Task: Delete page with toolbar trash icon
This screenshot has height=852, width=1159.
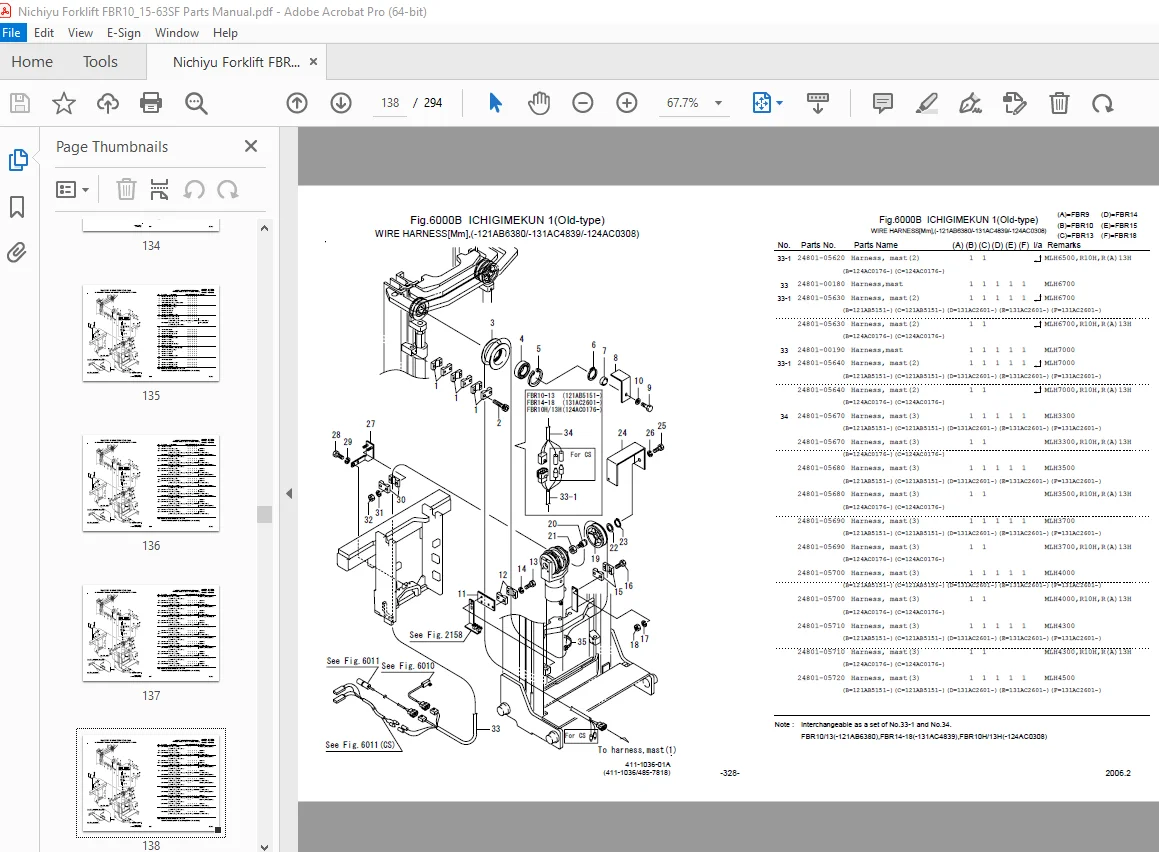Action: pyautogui.click(x=1059, y=103)
